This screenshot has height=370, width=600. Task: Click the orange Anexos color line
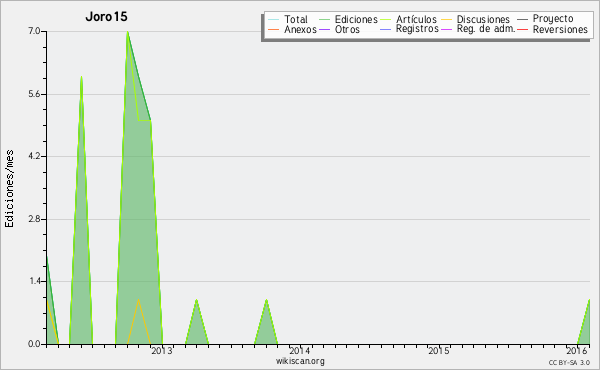273,29
